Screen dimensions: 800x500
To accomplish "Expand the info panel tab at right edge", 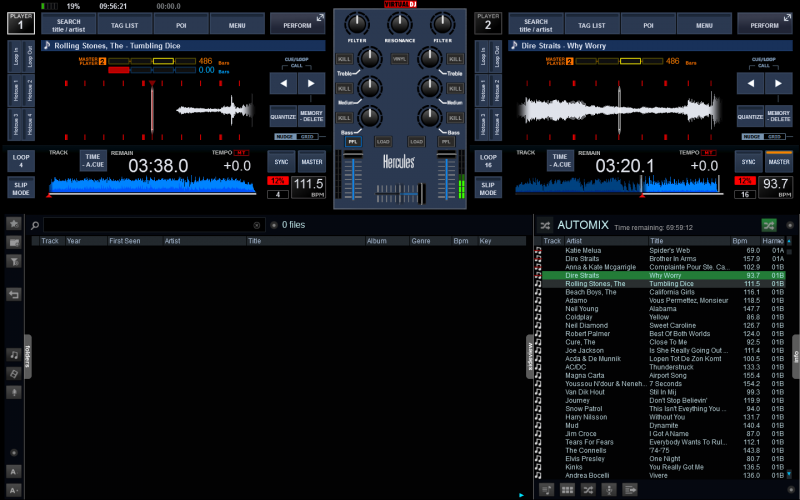I will tap(796, 356).
